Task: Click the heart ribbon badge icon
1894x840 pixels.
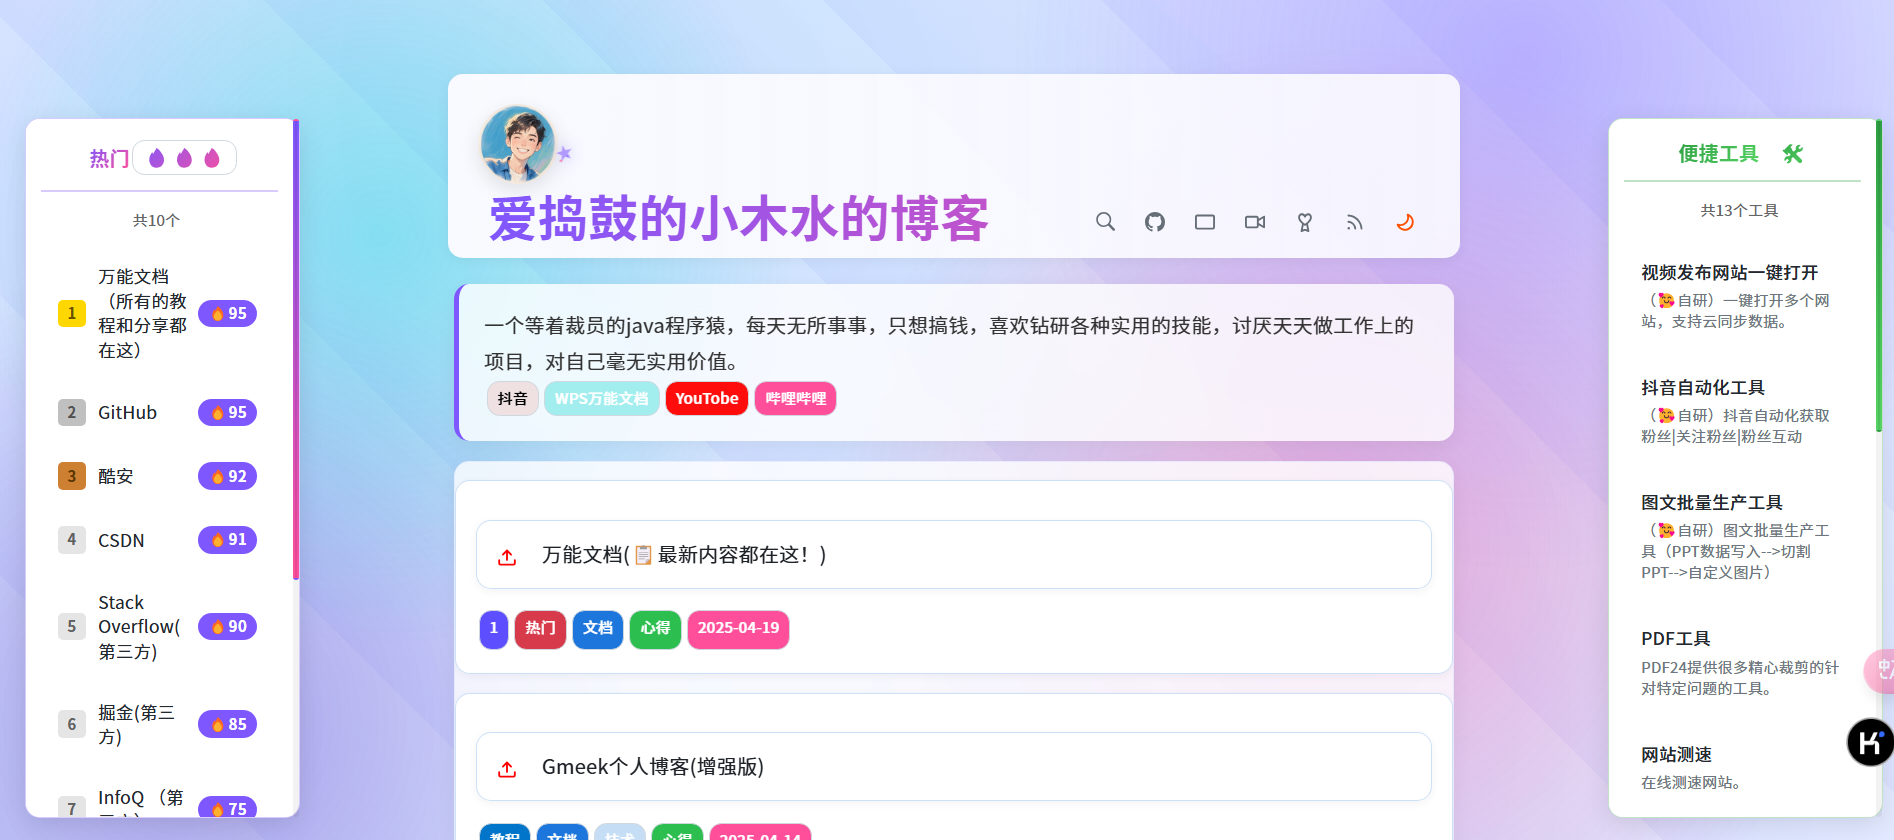Action: coord(1305,222)
